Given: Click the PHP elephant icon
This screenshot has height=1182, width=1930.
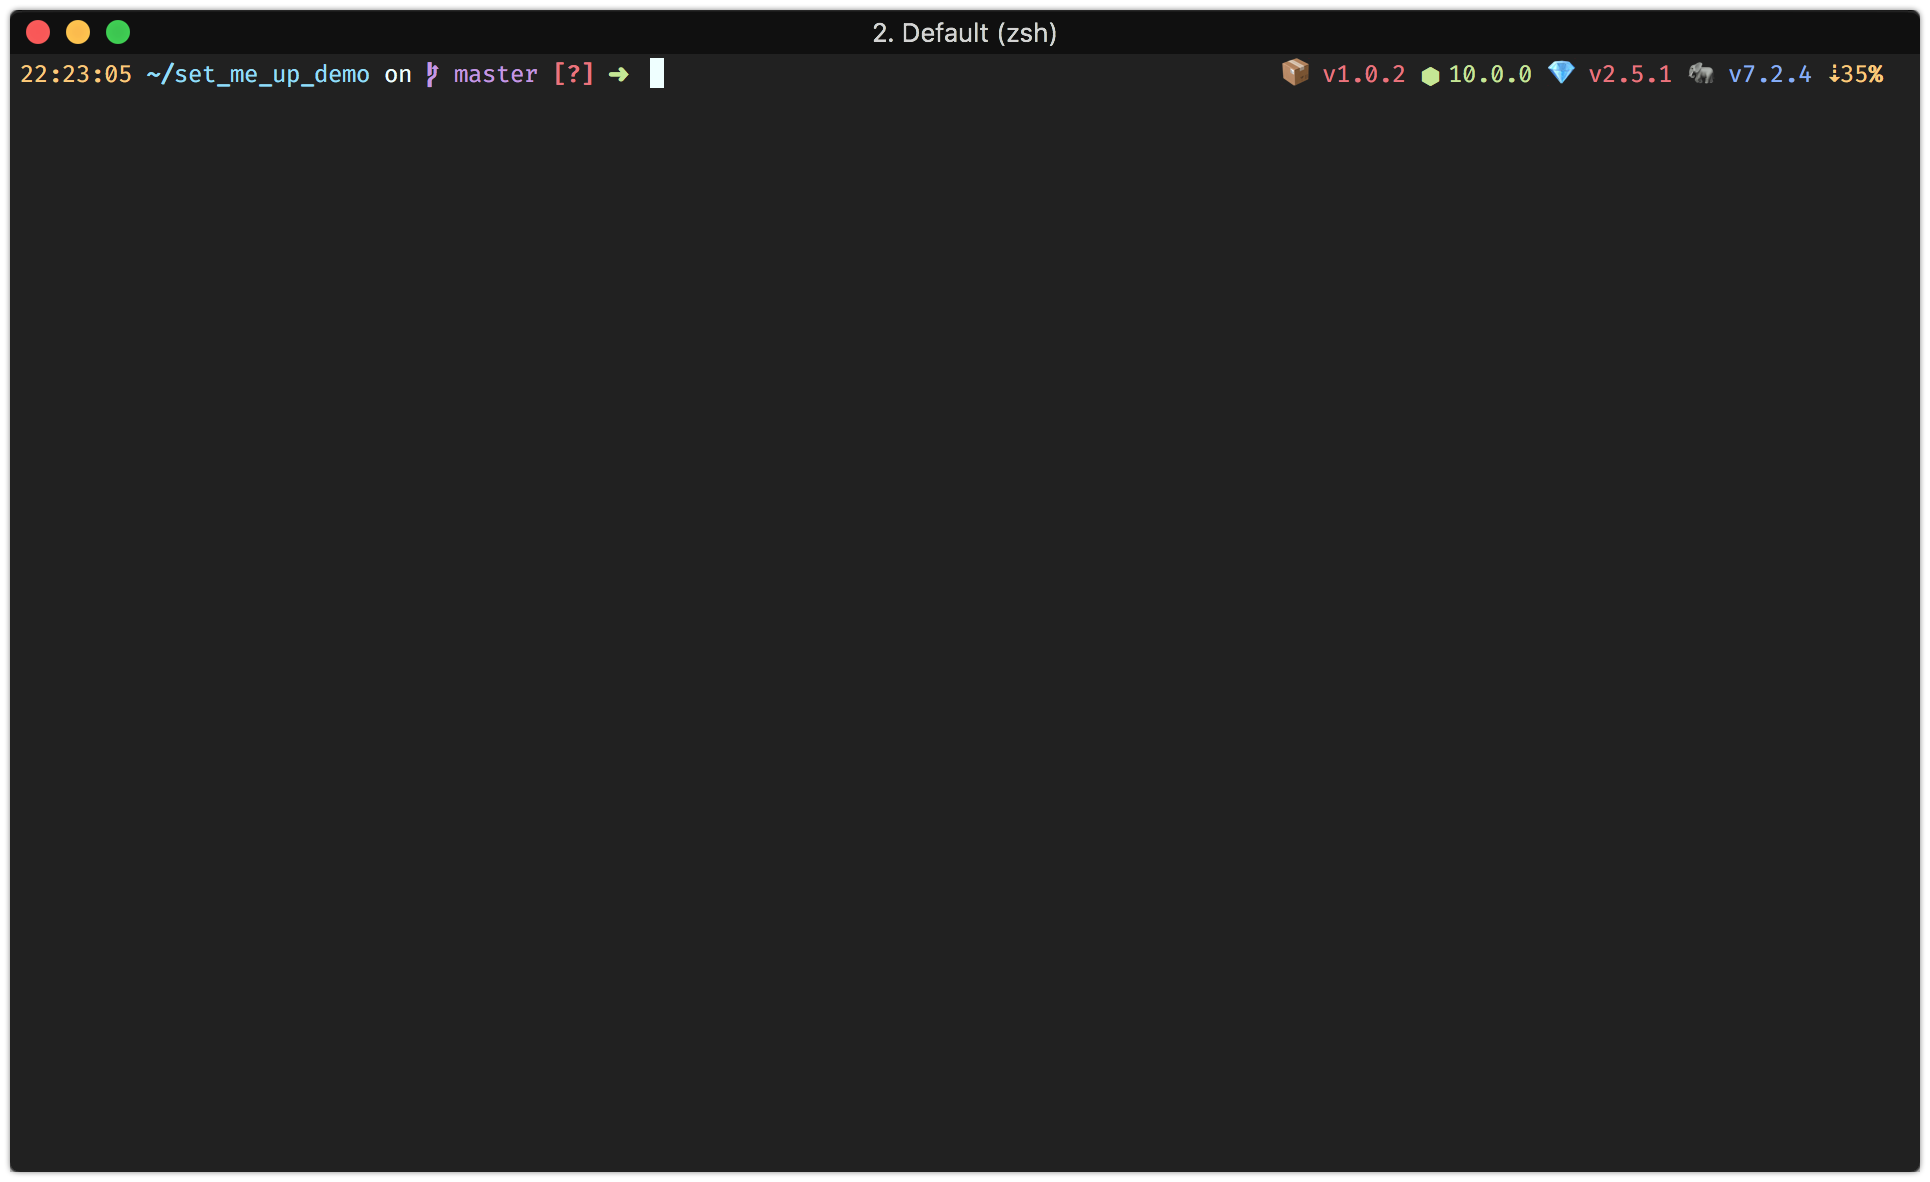Looking at the screenshot, I should pos(1701,73).
